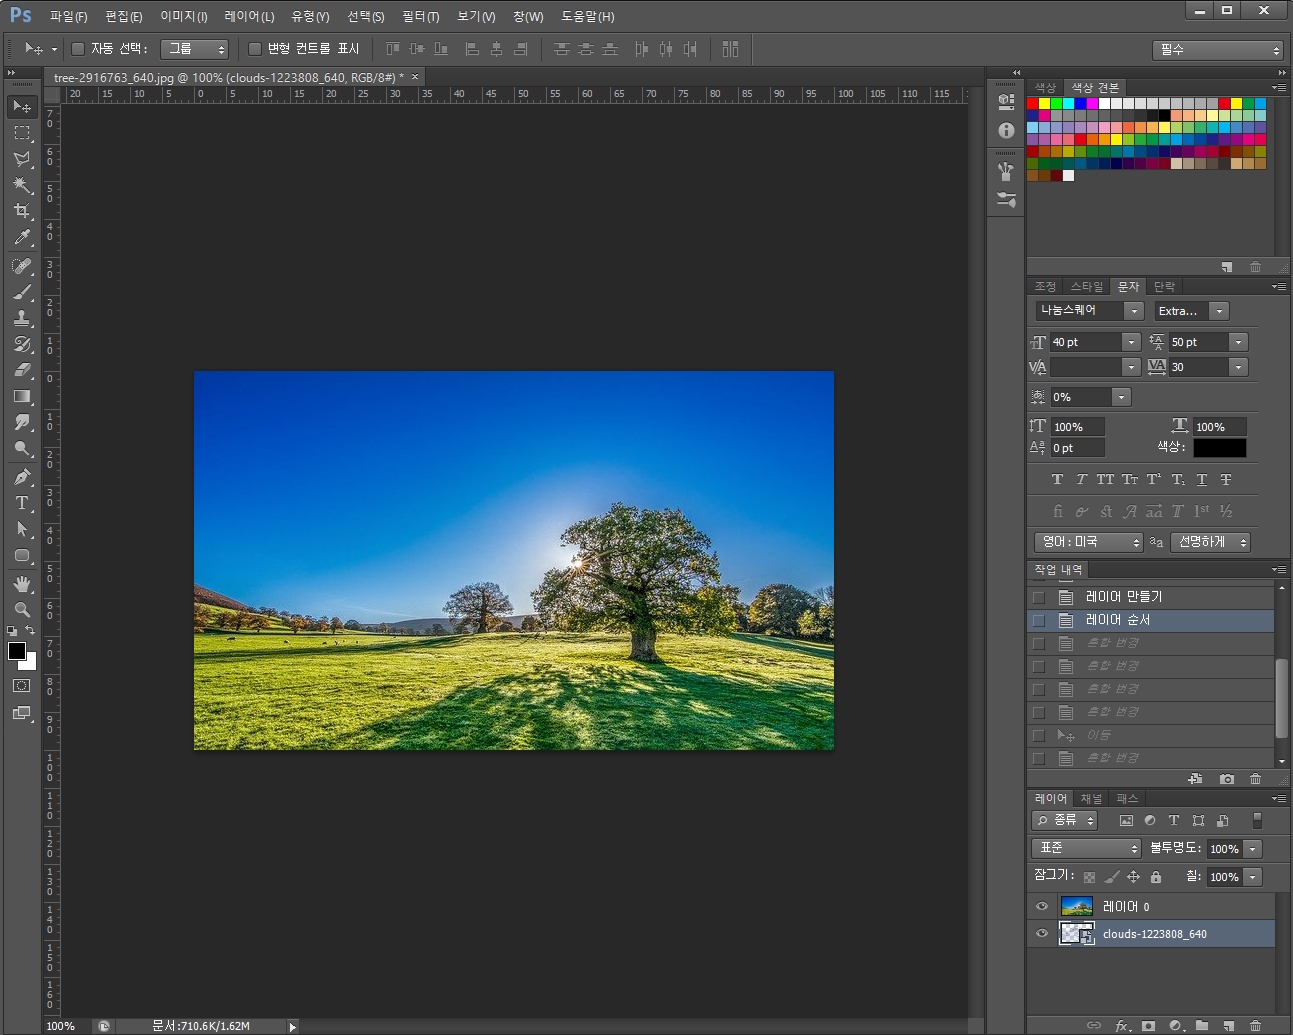The image size is (1293, 1035).
Task: Enable the 자동 선택 checkbox
Action: 78,49
